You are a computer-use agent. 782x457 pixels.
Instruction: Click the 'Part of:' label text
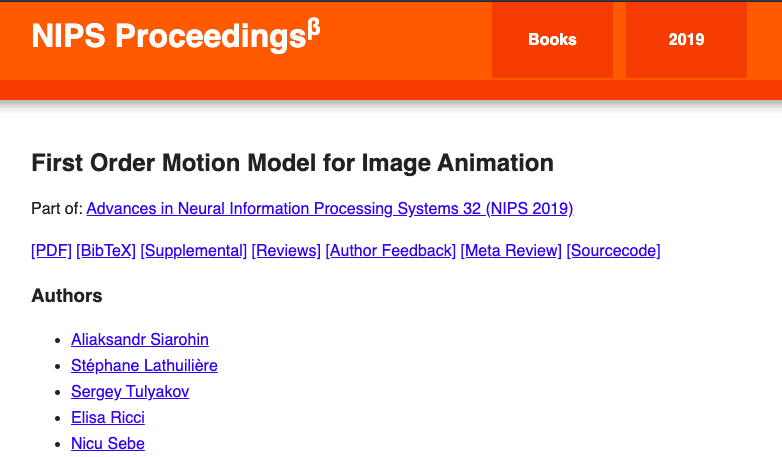tap(57, 209)
